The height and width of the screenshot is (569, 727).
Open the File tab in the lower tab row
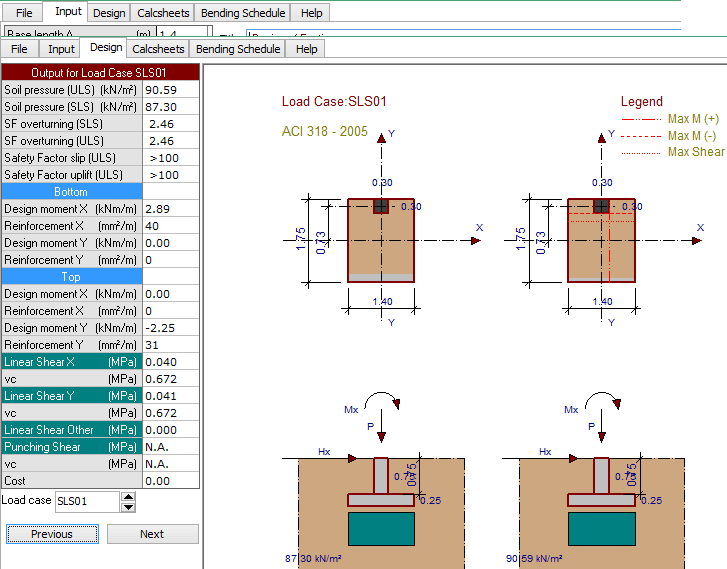[x=19, y=49]
